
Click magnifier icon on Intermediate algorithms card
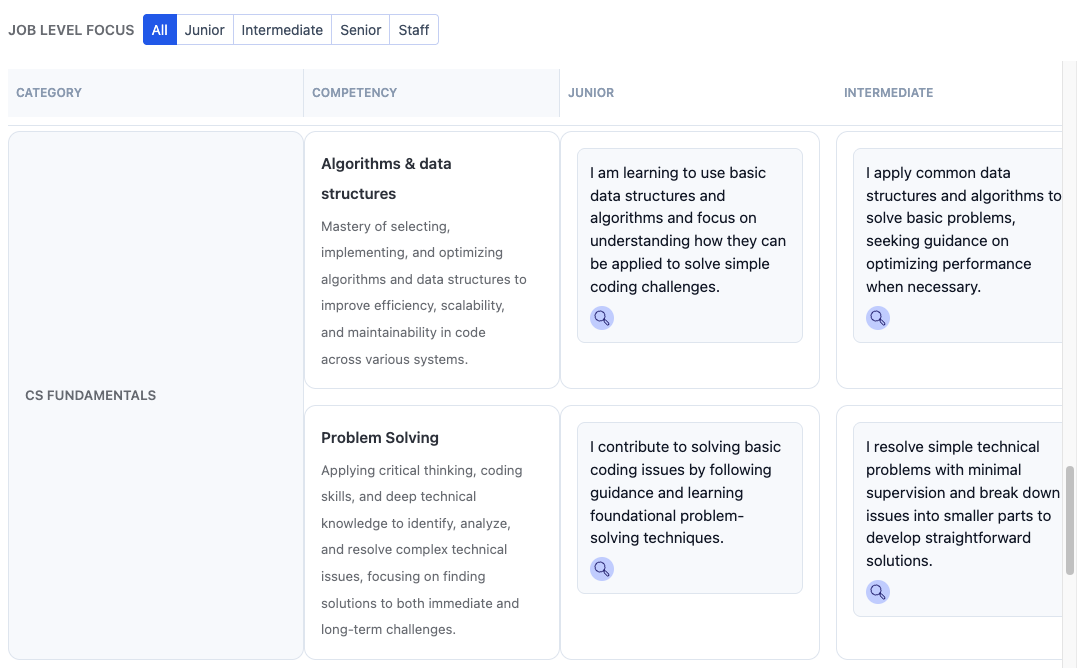878,317
